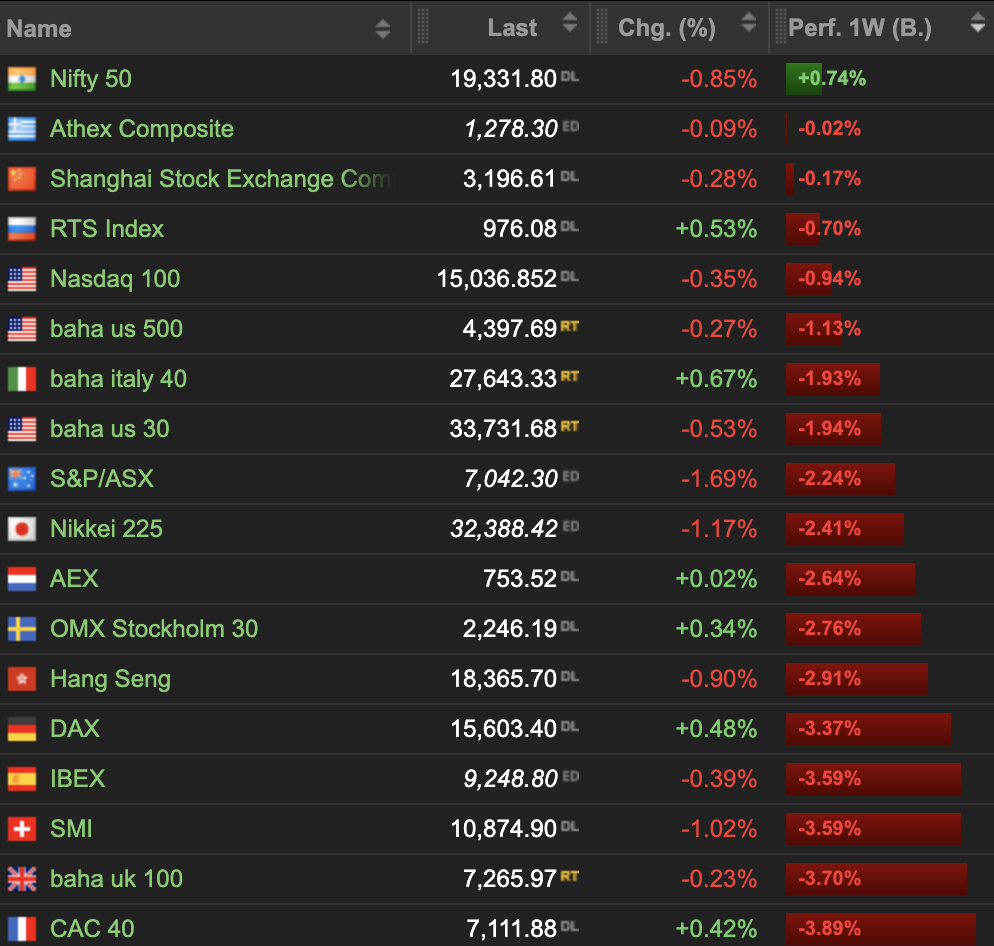Open the SMI index
The height and width of the screenshot is (946, 994).
(x=71, y=829)
